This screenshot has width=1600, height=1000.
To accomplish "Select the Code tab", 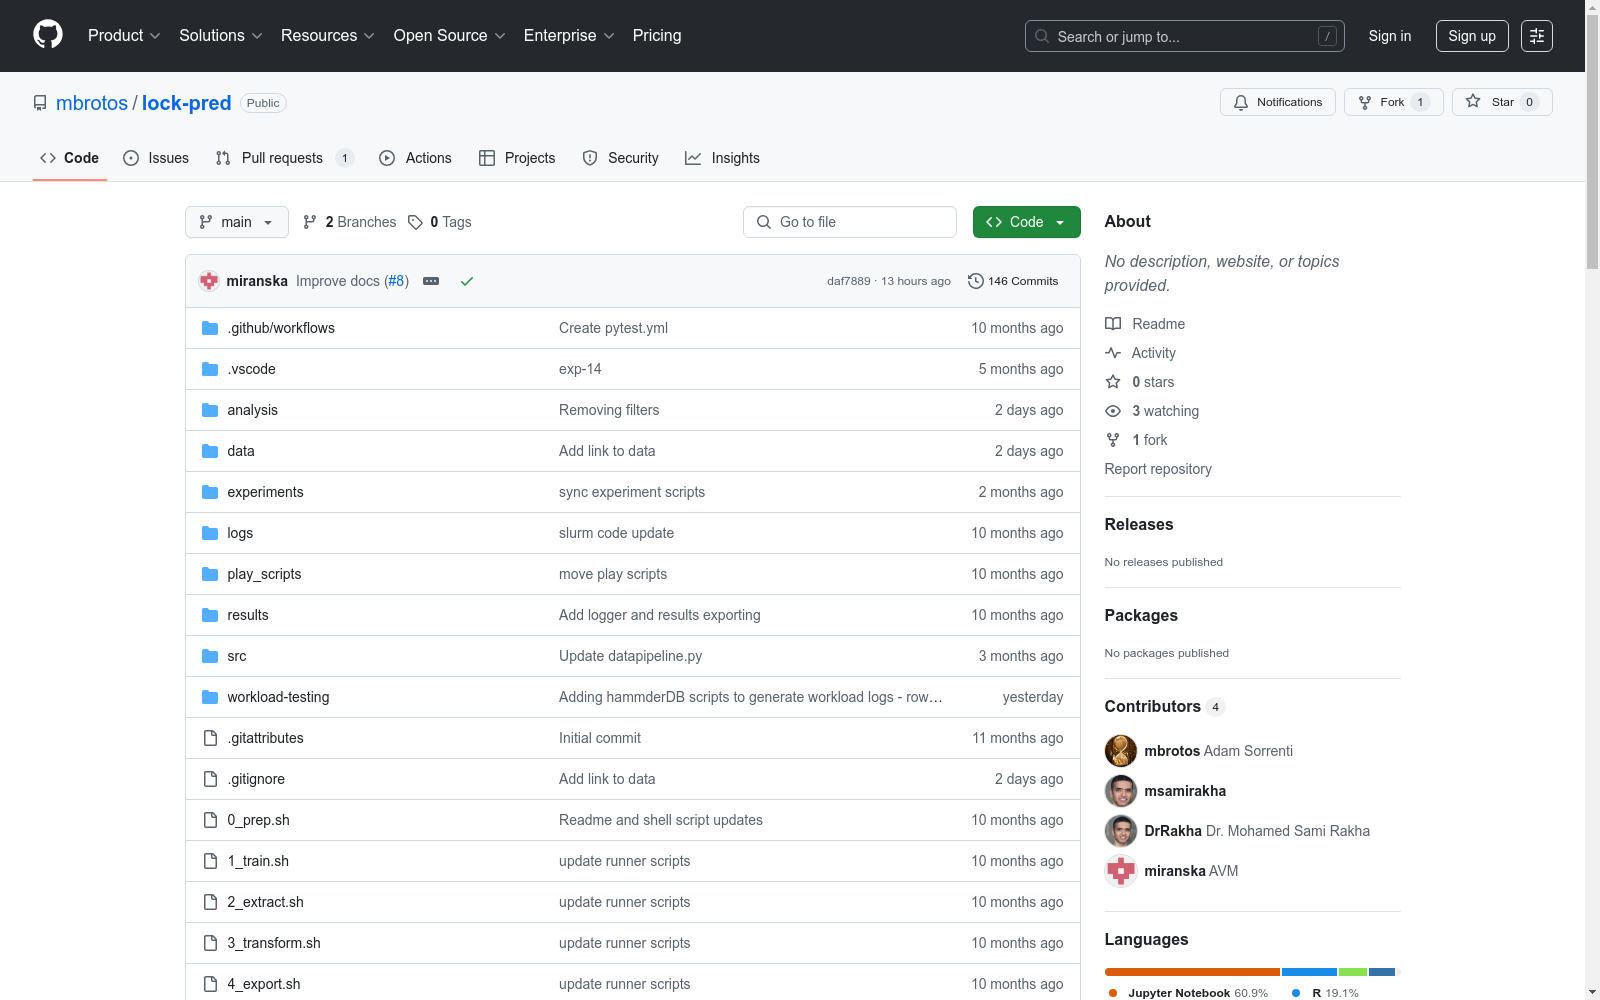I will [69, 158].
